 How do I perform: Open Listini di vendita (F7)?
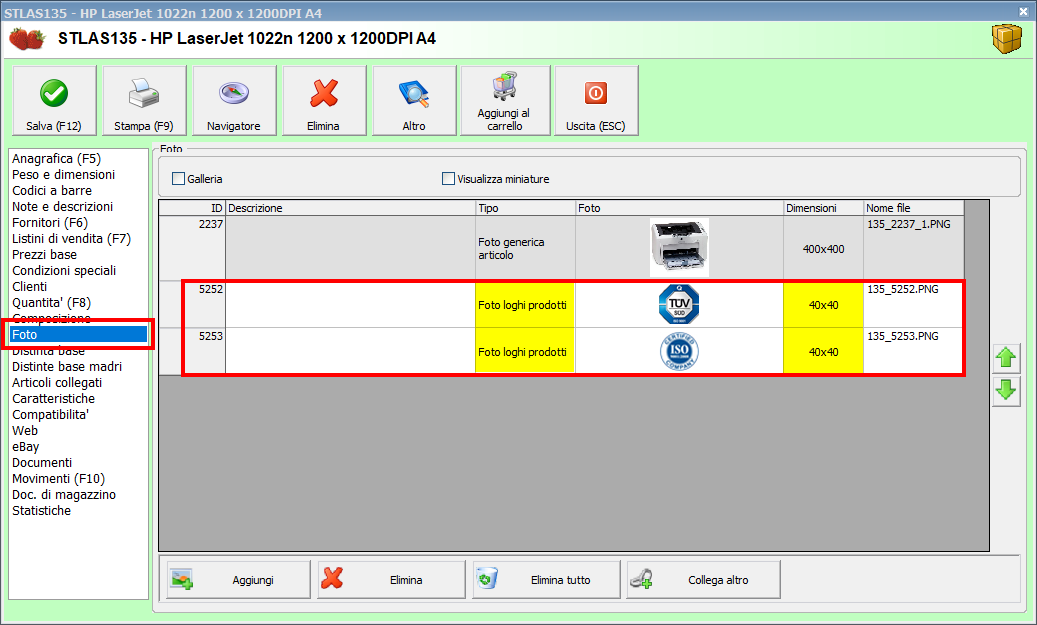pos(71,239)
